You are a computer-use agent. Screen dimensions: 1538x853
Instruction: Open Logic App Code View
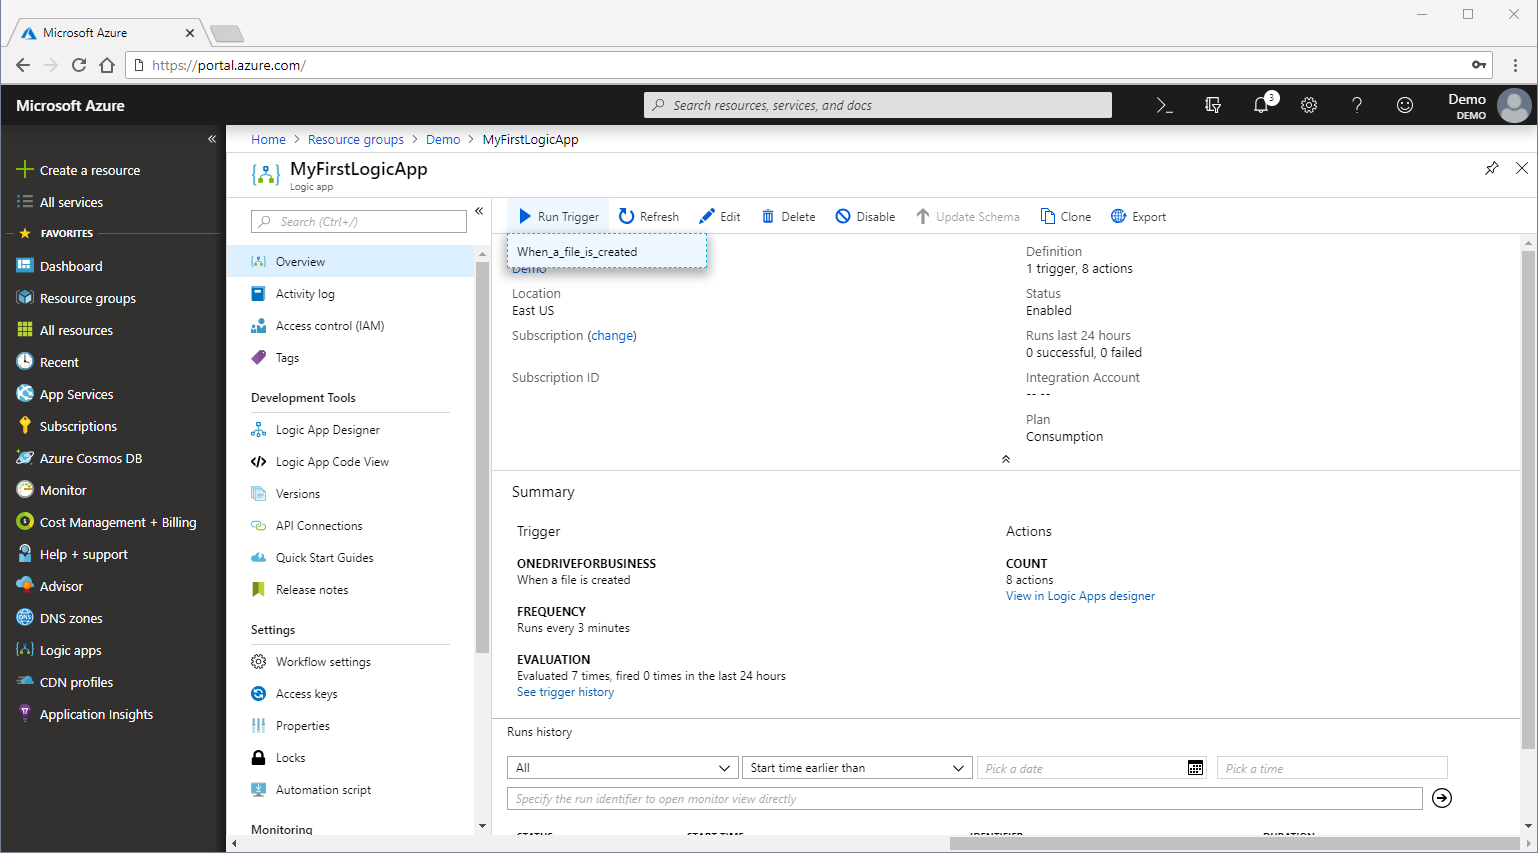pos(350,462)
